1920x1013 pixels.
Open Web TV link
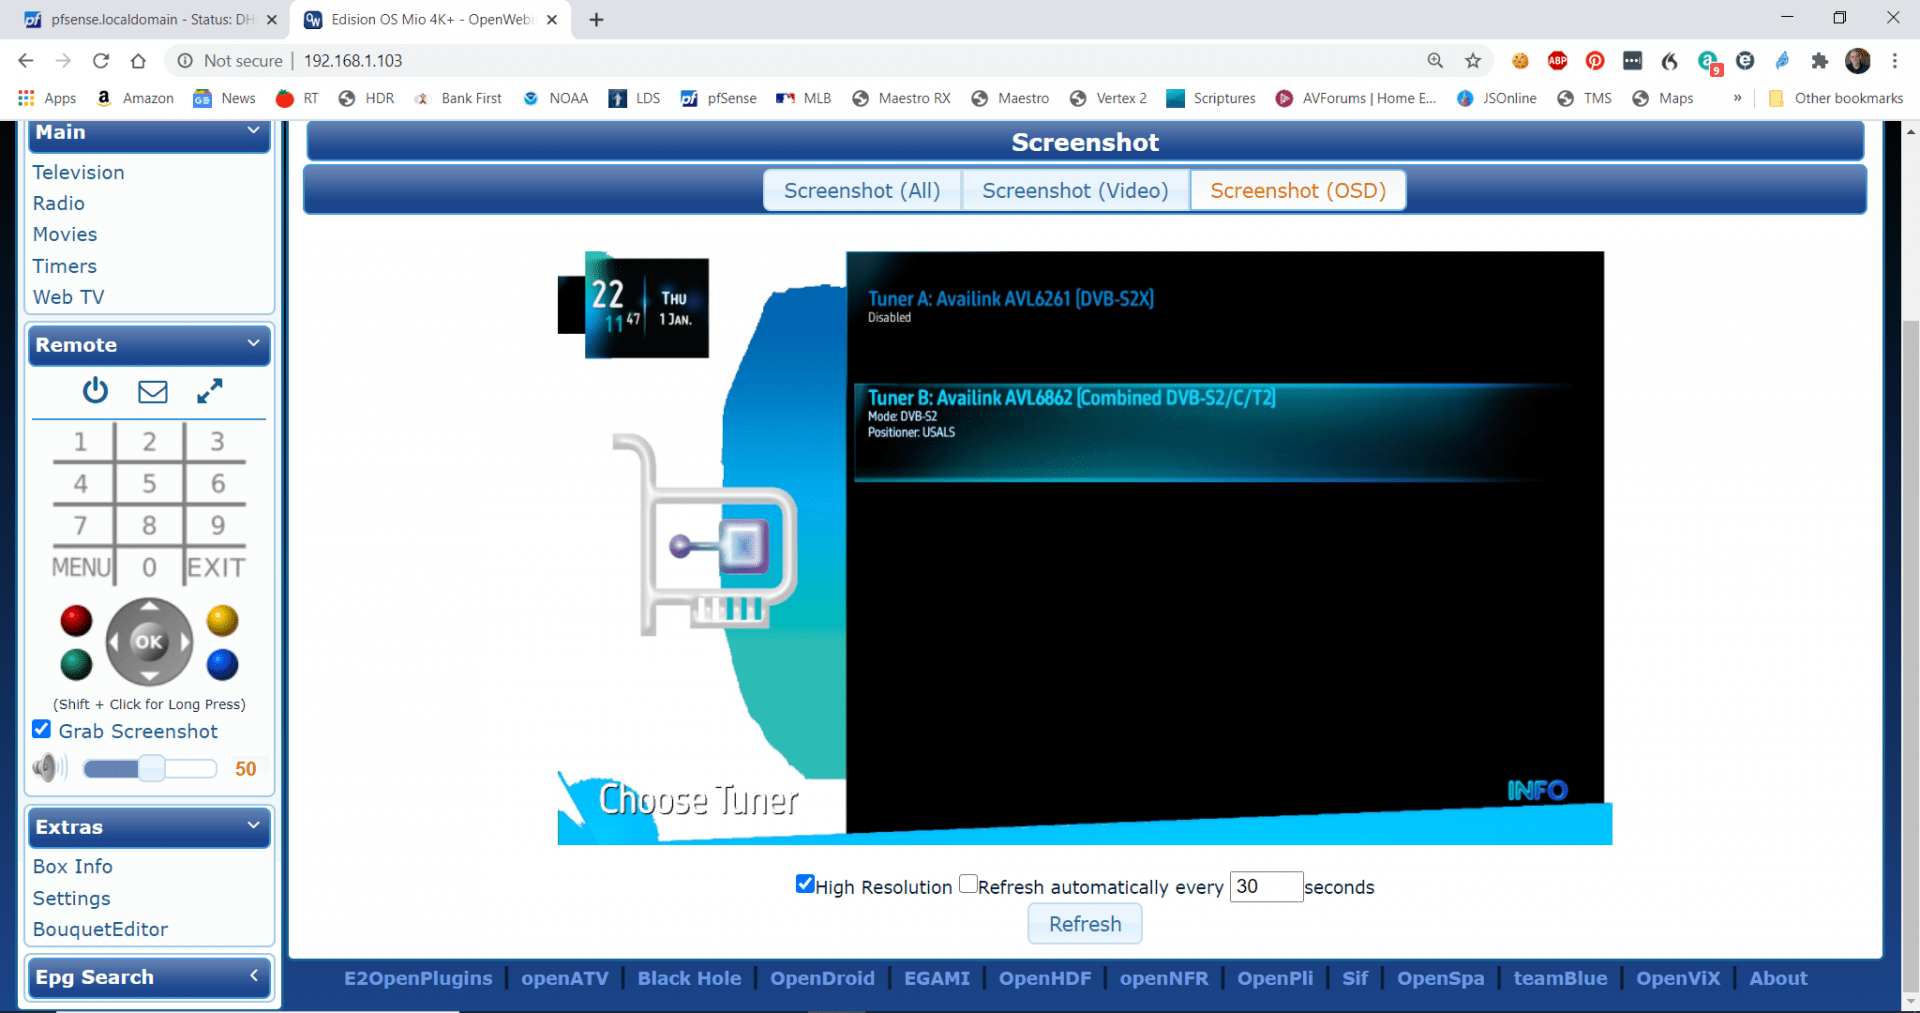[x=68, y=297]
